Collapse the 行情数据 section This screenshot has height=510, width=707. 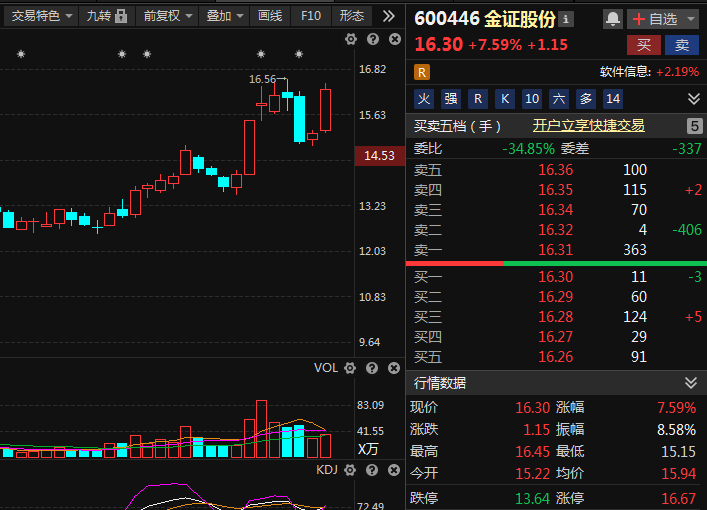click(x=691, y=383)
